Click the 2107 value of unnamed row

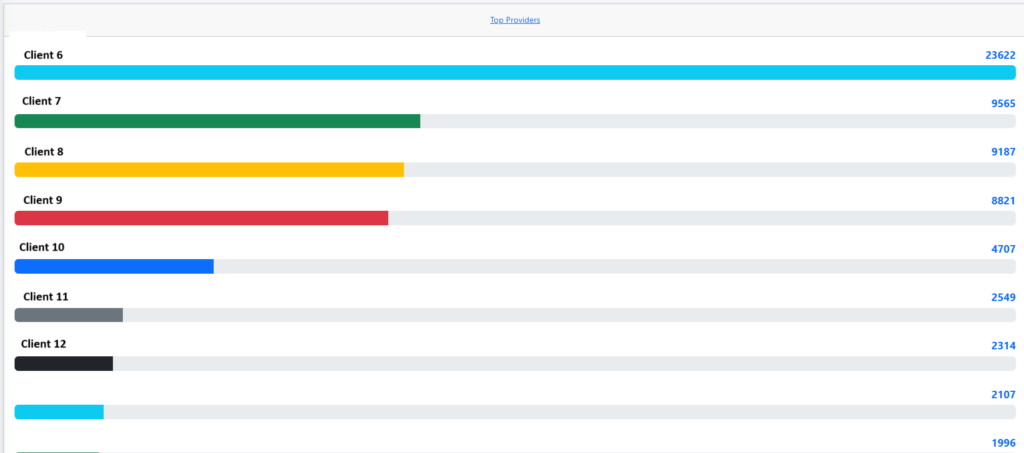pyautogui.click(x=1003, y=394)
